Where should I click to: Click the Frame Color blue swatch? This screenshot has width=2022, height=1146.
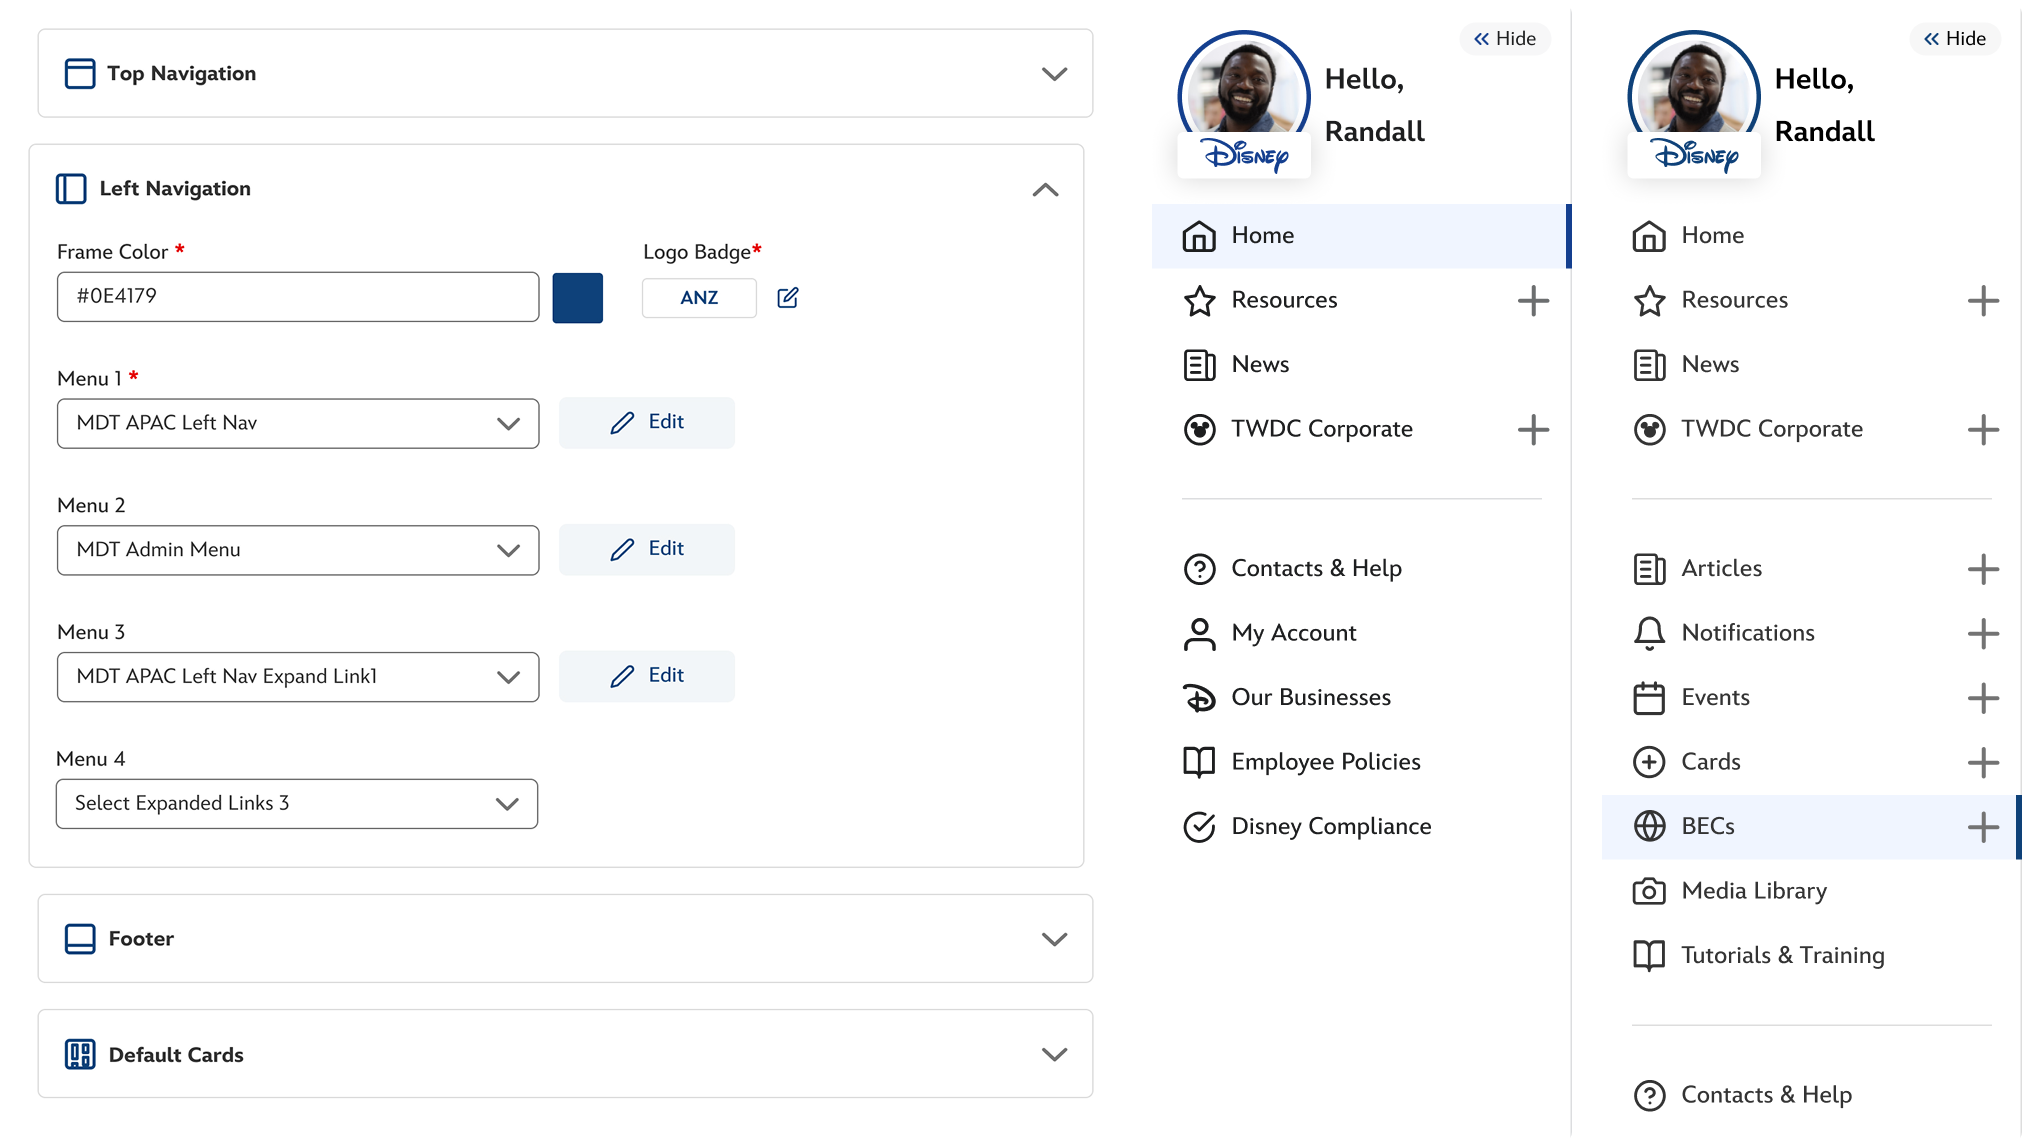[x=578, y=298]
